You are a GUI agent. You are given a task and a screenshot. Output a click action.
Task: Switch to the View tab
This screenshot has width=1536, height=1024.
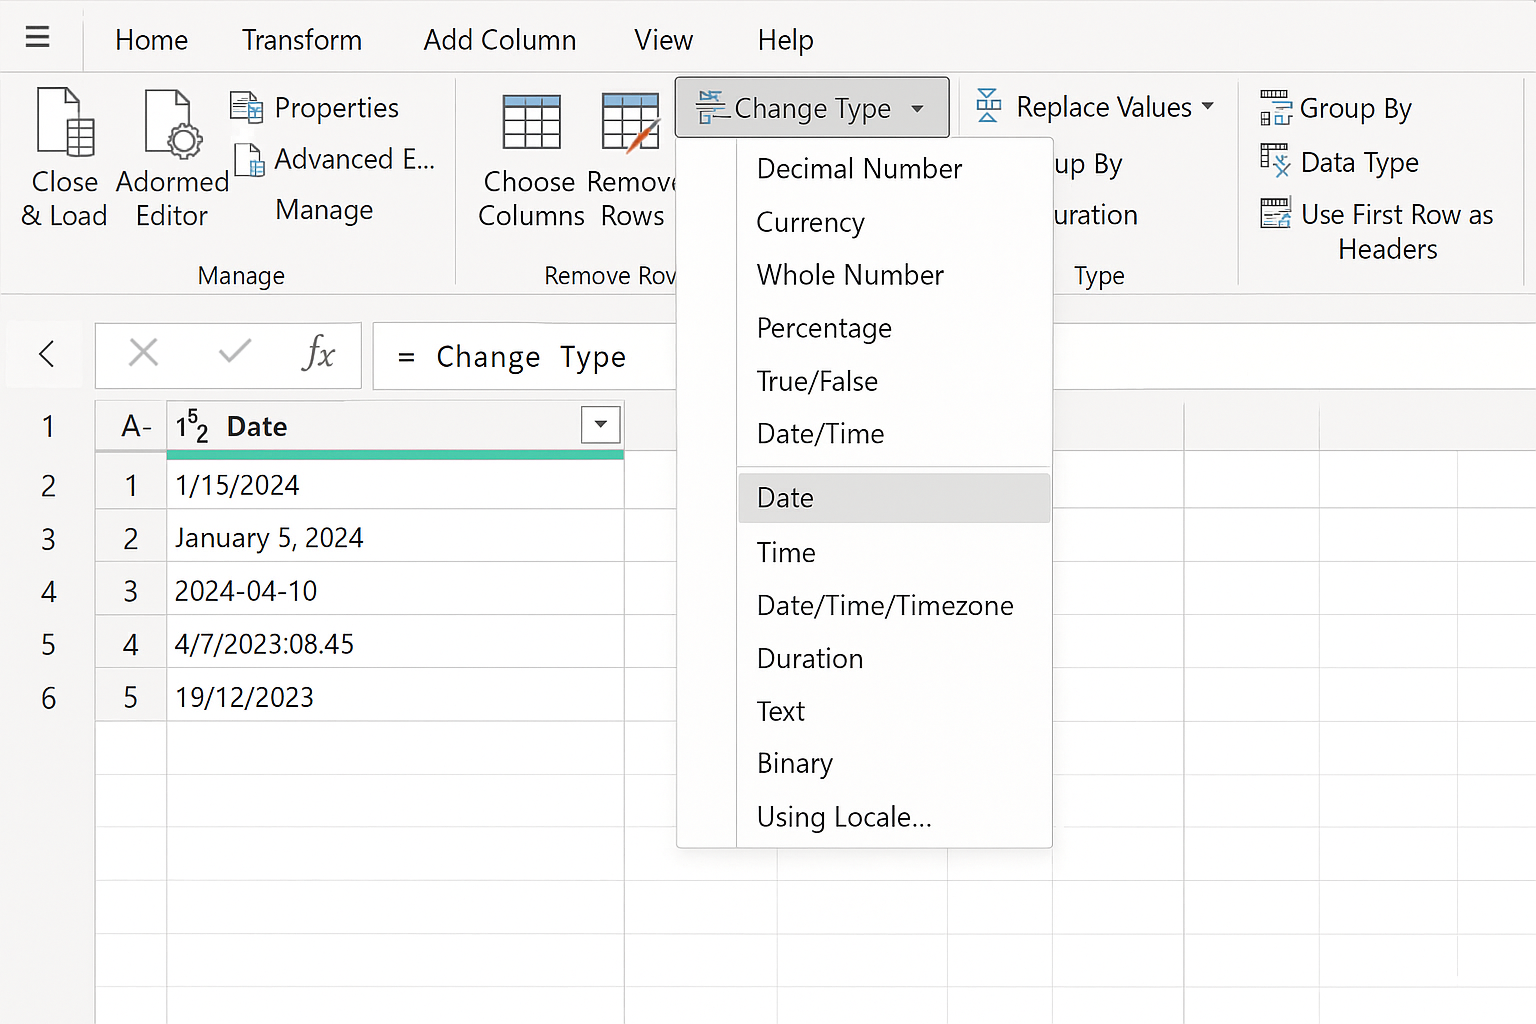pos(663,40)
